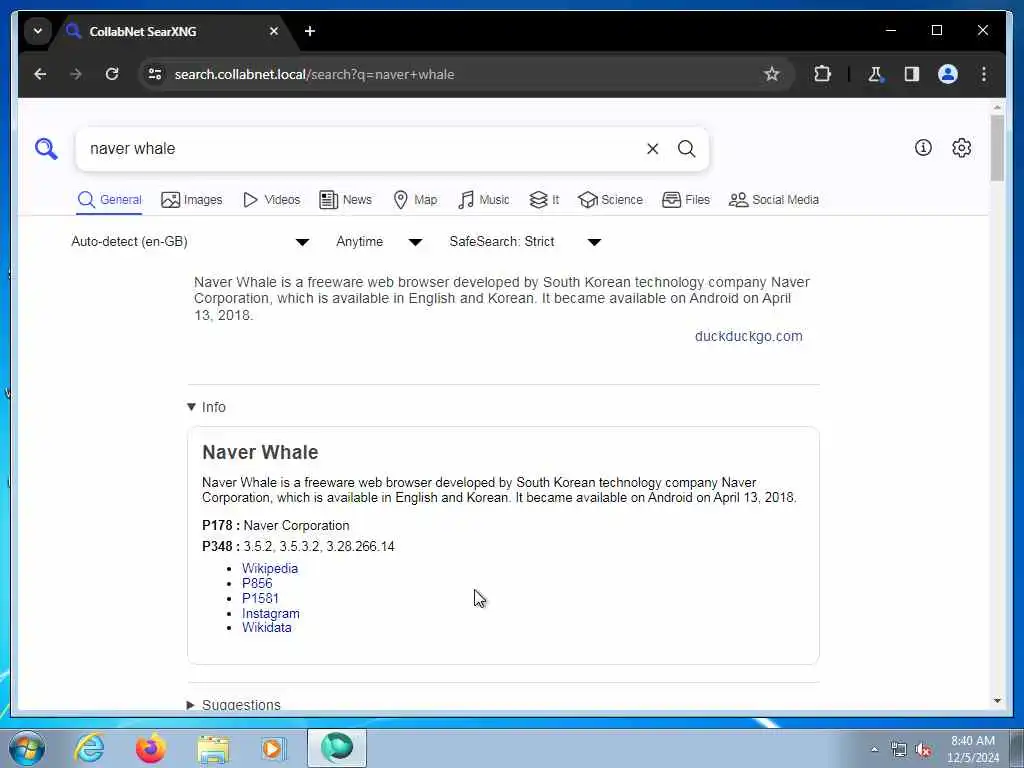The height and width of the screenshot is (768, 1024).
Task: Switch to the General category
Action: (x=109, y=200)
